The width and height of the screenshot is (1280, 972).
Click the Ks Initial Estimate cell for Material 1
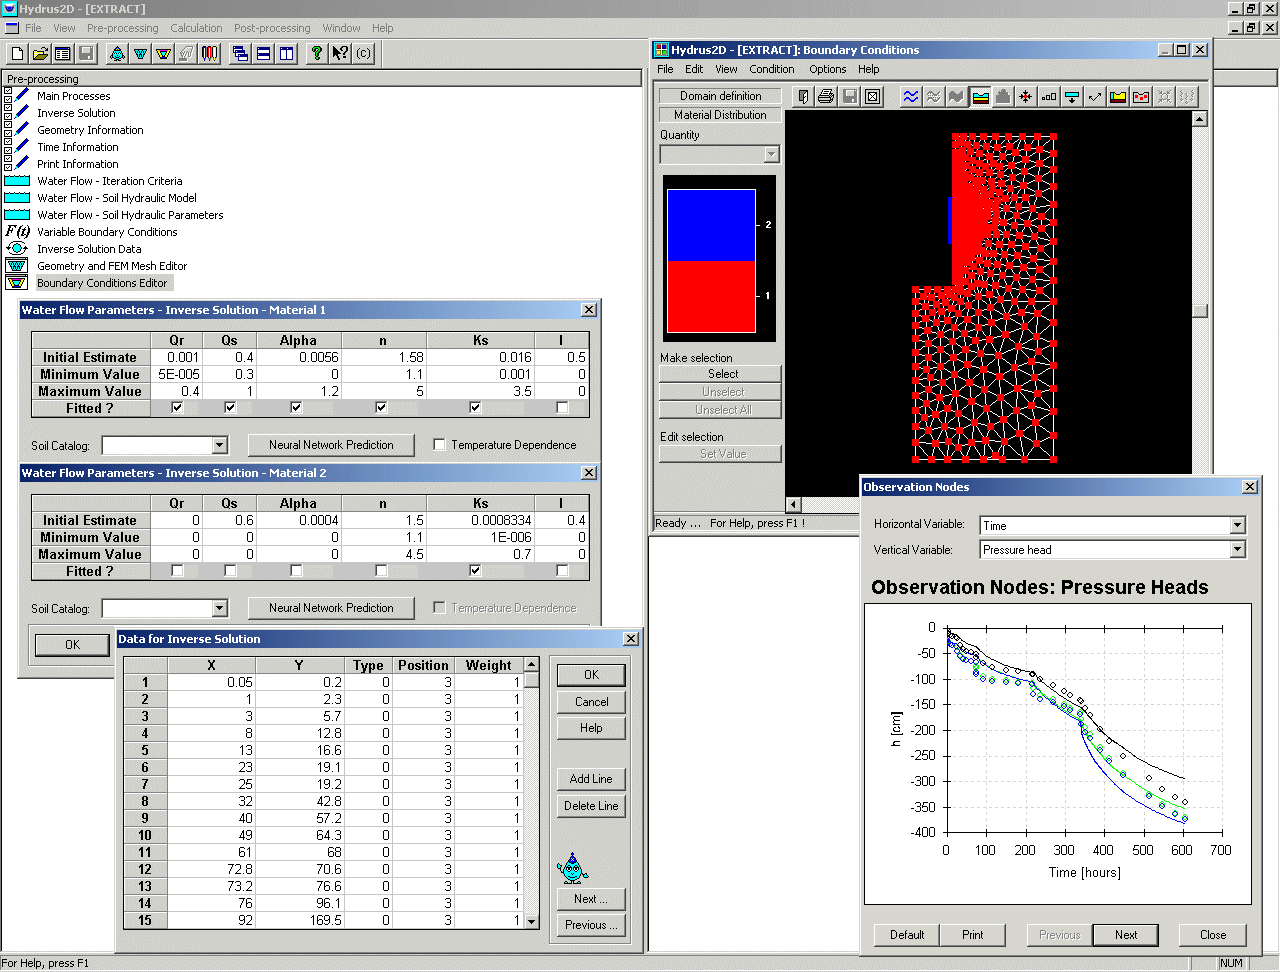[481, 357]
